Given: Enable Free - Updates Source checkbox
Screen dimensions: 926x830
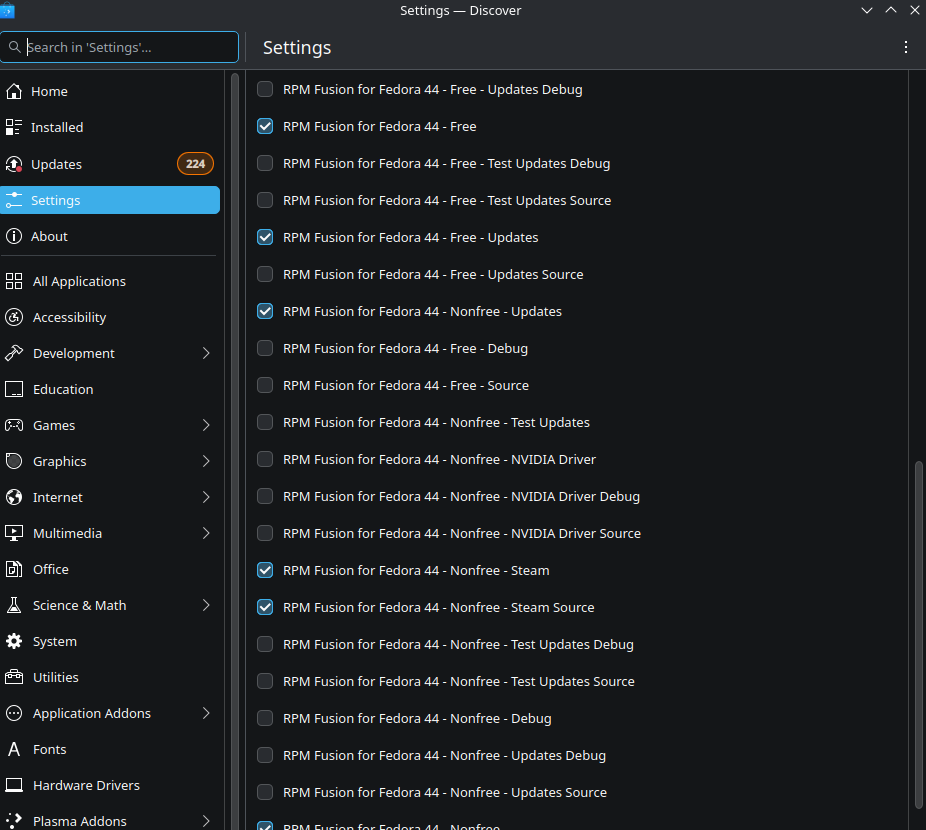Looking at the screenshot, I should [265, 274].
